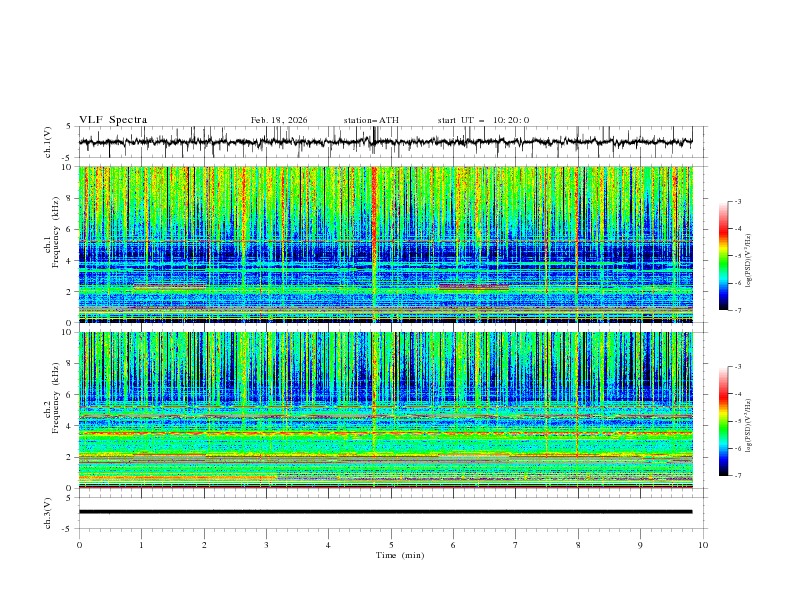Click the ch.1 spectrogram color scale bar
This screenshot has width=792, height=612.
[x=723, y=256]
